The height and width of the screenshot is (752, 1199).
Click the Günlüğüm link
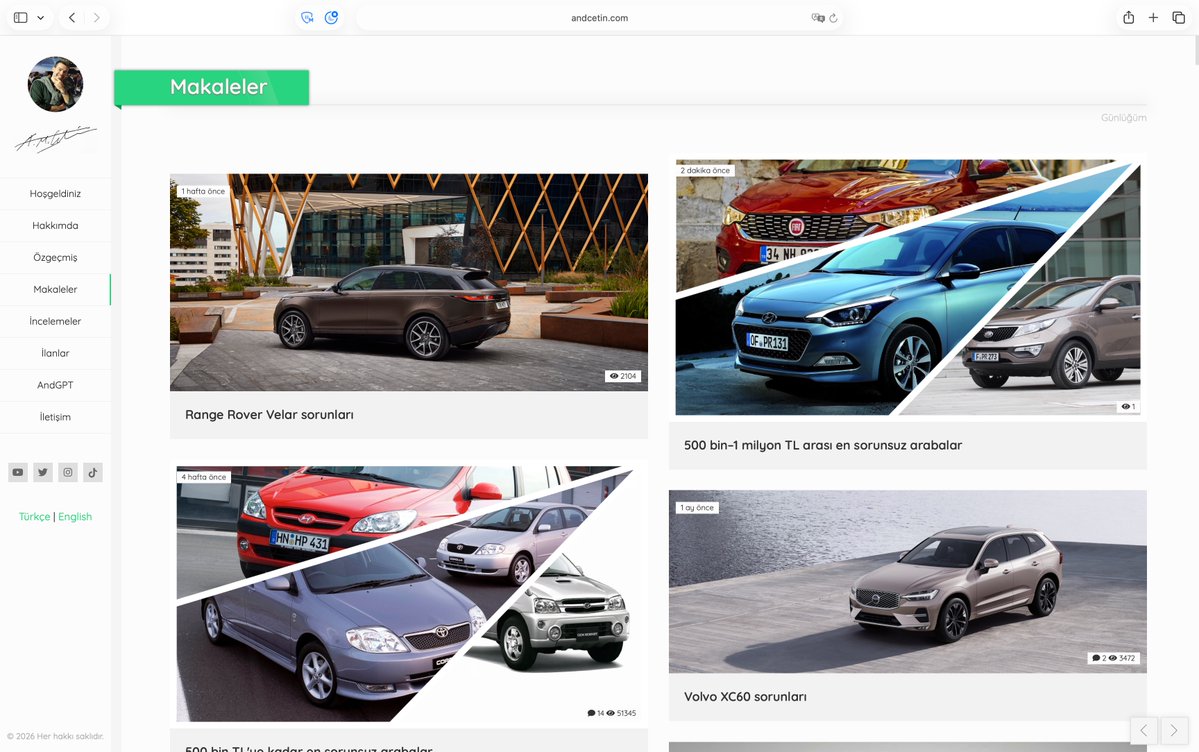coord(1123,118)
